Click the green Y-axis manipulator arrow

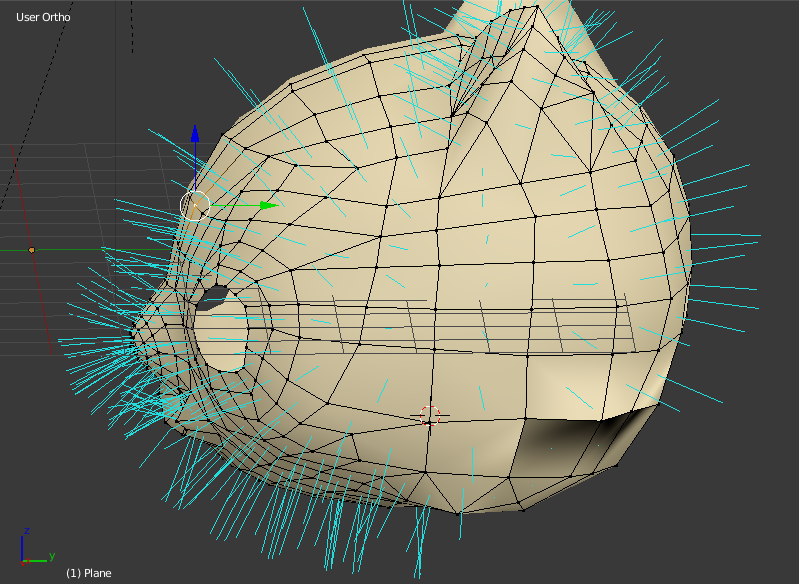coord(269,205)
